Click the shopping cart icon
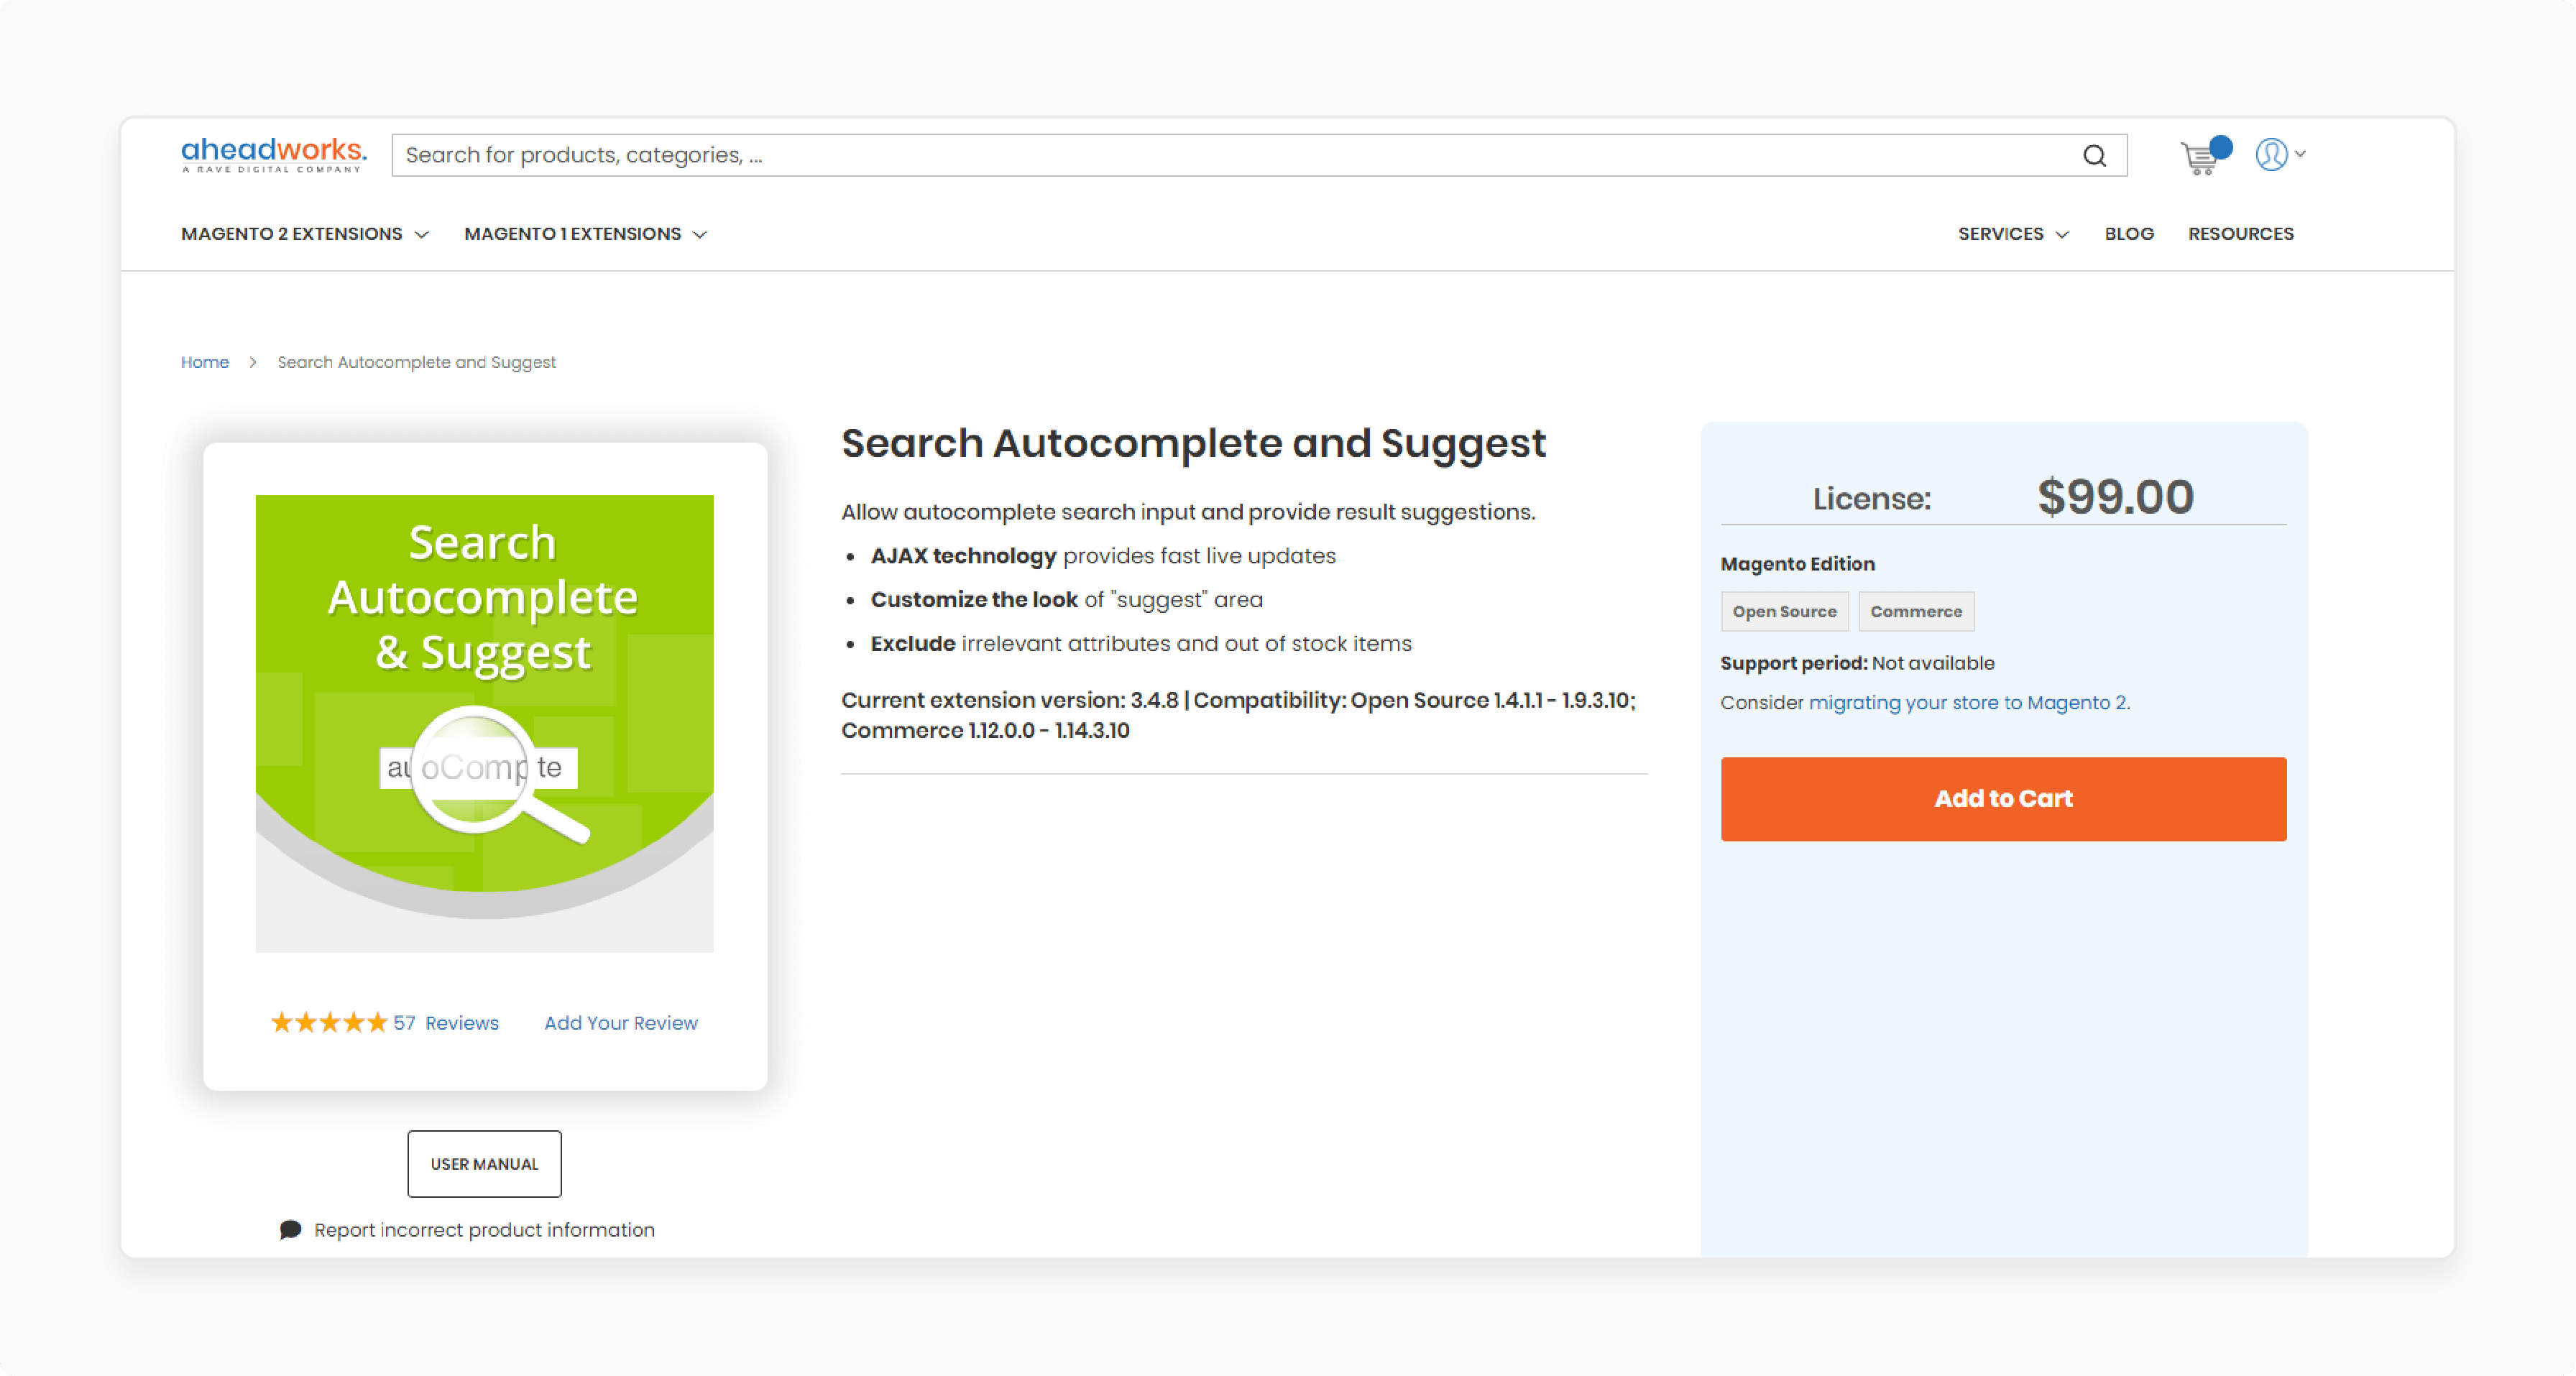 click(2204, 157)
